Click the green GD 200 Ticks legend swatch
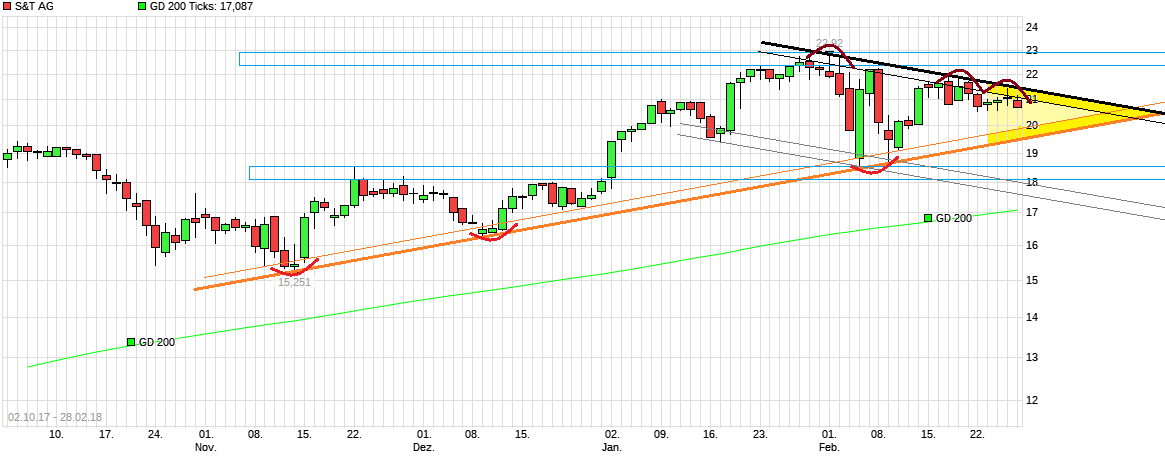The height and width of the screenshot is (460, 1165). coord(142,6)
